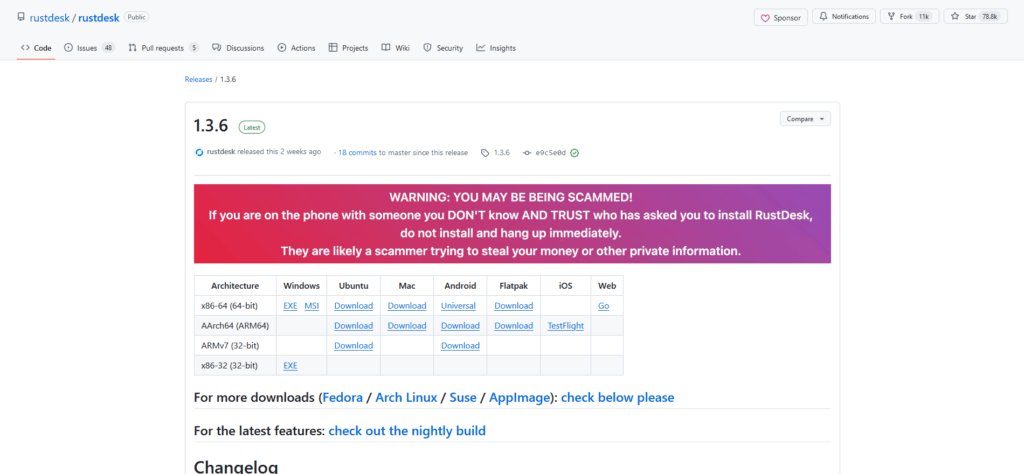Download Windows x86-64 EXE installer

coord(291,306)
